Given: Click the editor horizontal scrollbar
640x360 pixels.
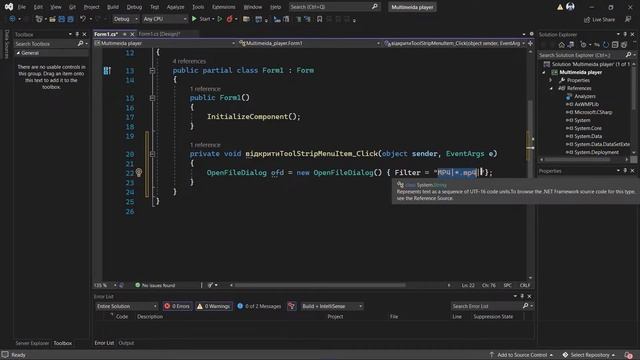Looking at the screenshot, I should 320,285.
